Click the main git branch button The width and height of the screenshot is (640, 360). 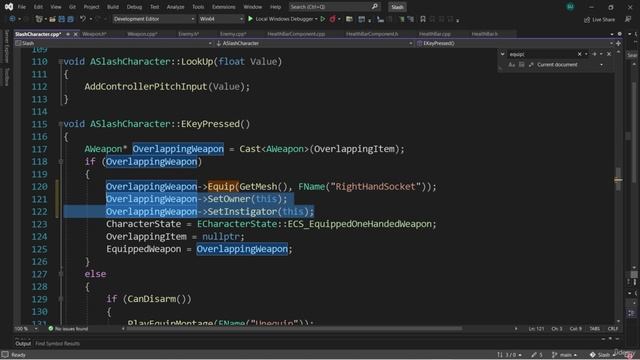(x=564, y=355)
